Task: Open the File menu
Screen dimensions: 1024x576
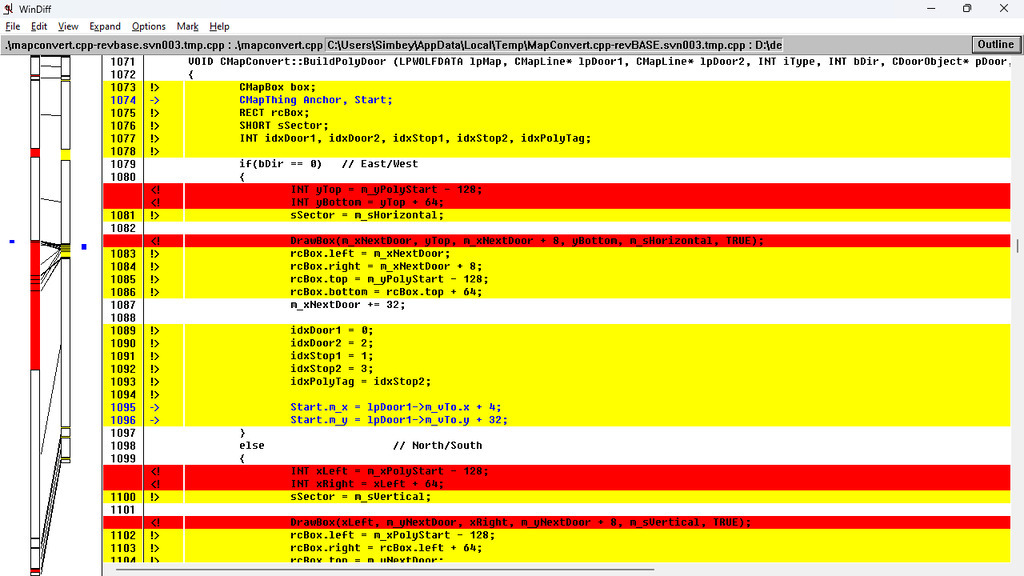Action: [x=12, y=26]
